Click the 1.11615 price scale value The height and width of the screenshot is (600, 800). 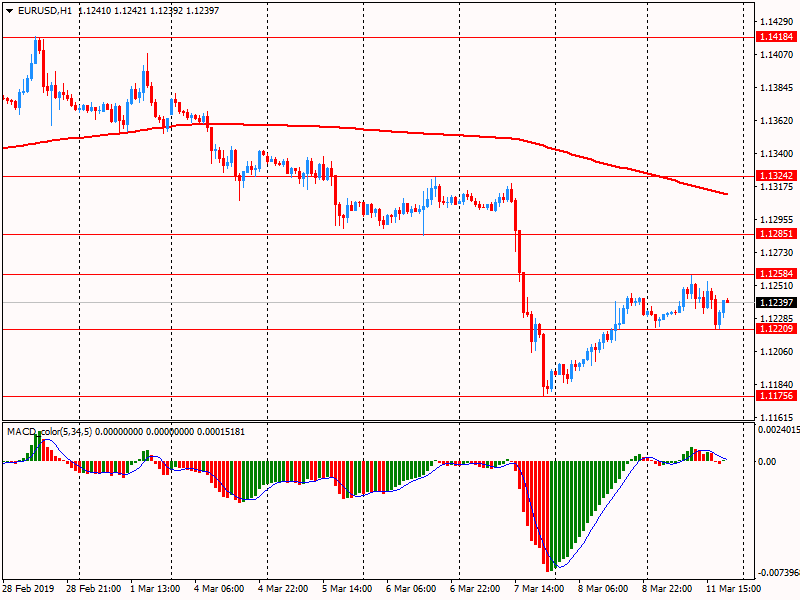777,417
